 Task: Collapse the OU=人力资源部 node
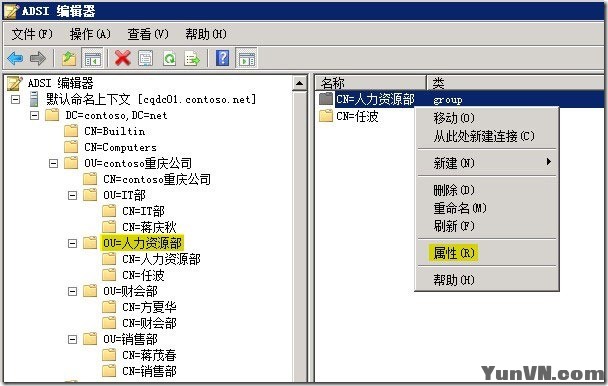pos(73,243)
